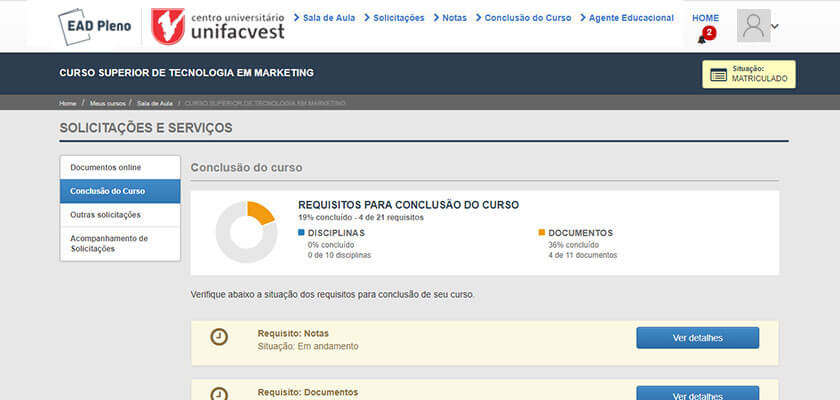The image size is (840, 400).
Task: Select Documentos online in sidebar
Action: [120, 168]
